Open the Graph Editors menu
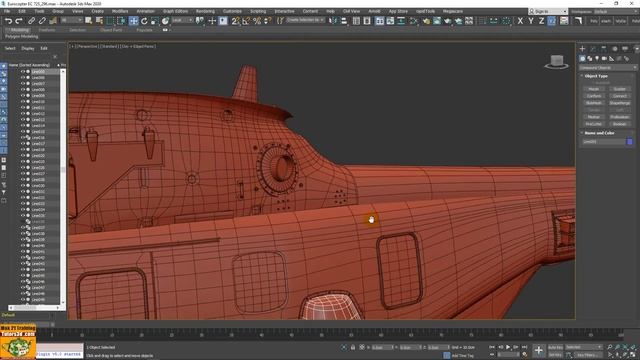 [176, 11]
